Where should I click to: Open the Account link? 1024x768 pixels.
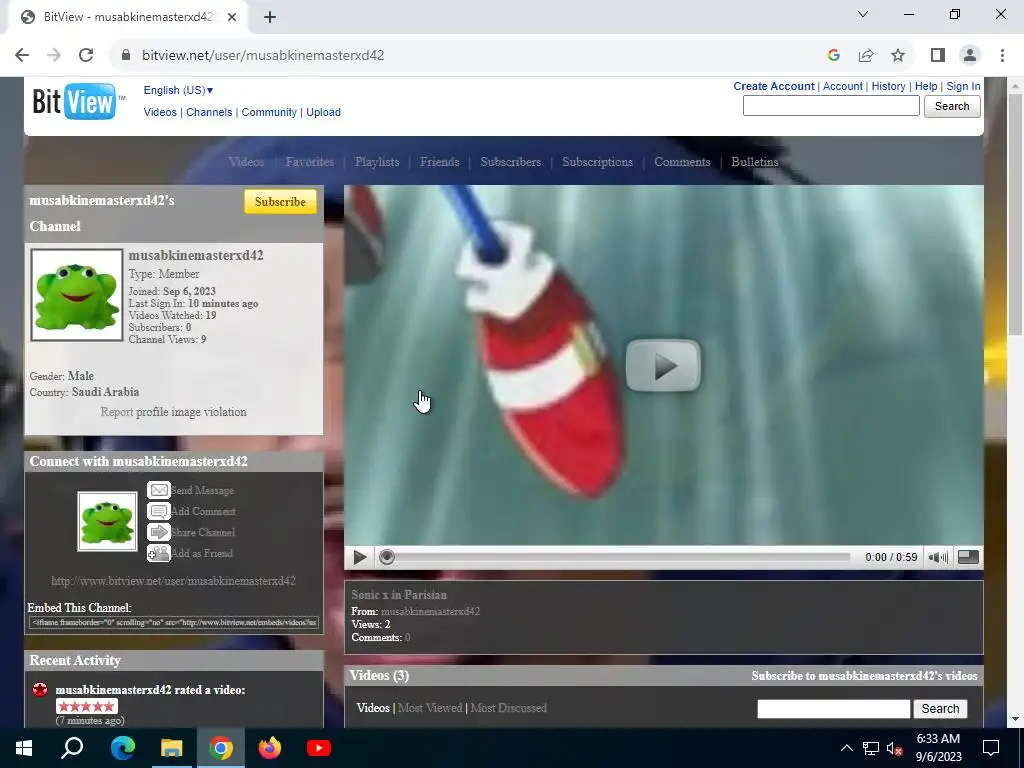[842, 86]
